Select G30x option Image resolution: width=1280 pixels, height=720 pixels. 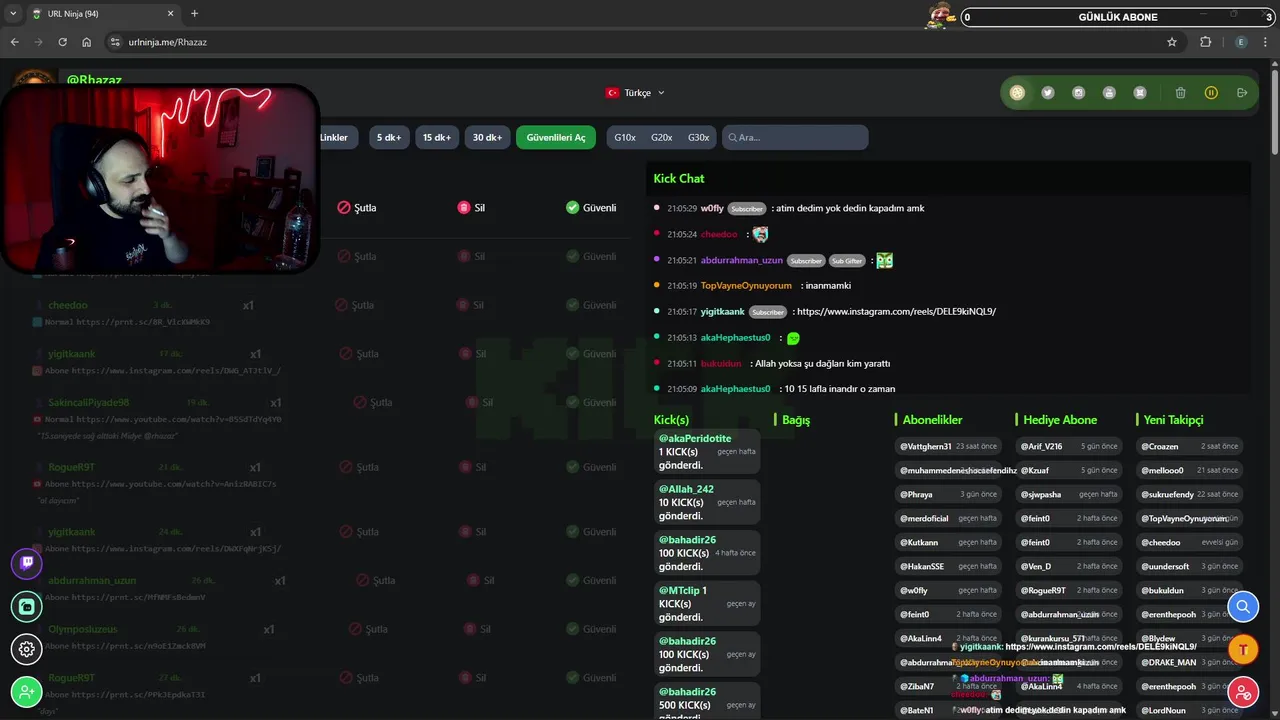tap(698, 137)
